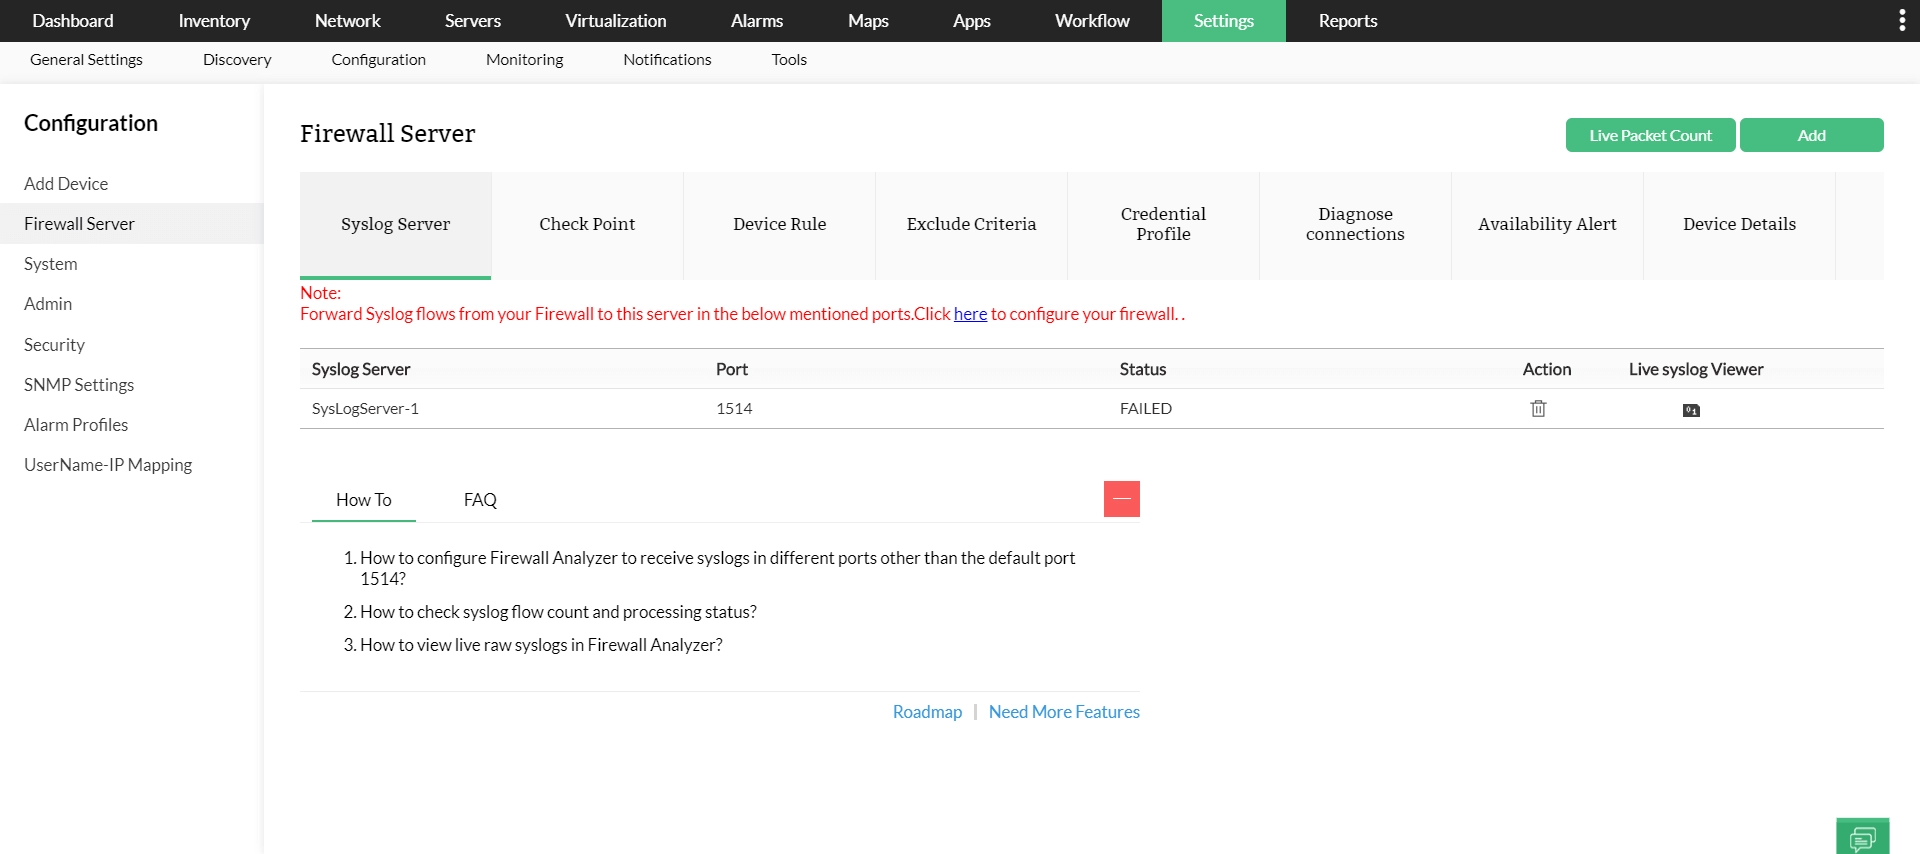Open the Reports menu
Image resolution: width=1920 pixels, height=854 pixels.
(1348, 21)
